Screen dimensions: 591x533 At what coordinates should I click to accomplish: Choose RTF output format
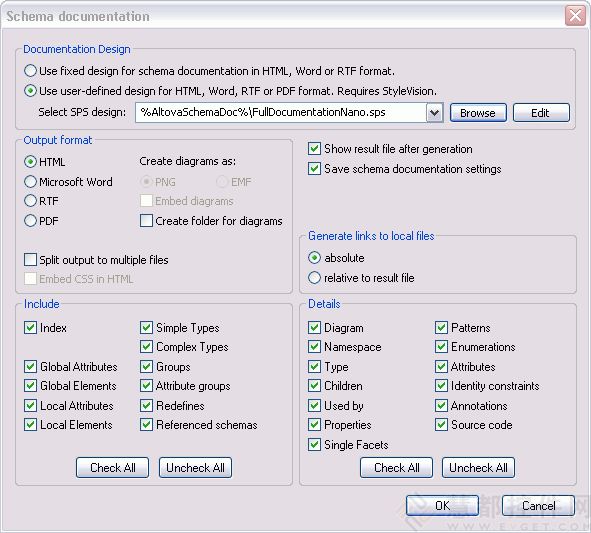click(x=30, y=201)
